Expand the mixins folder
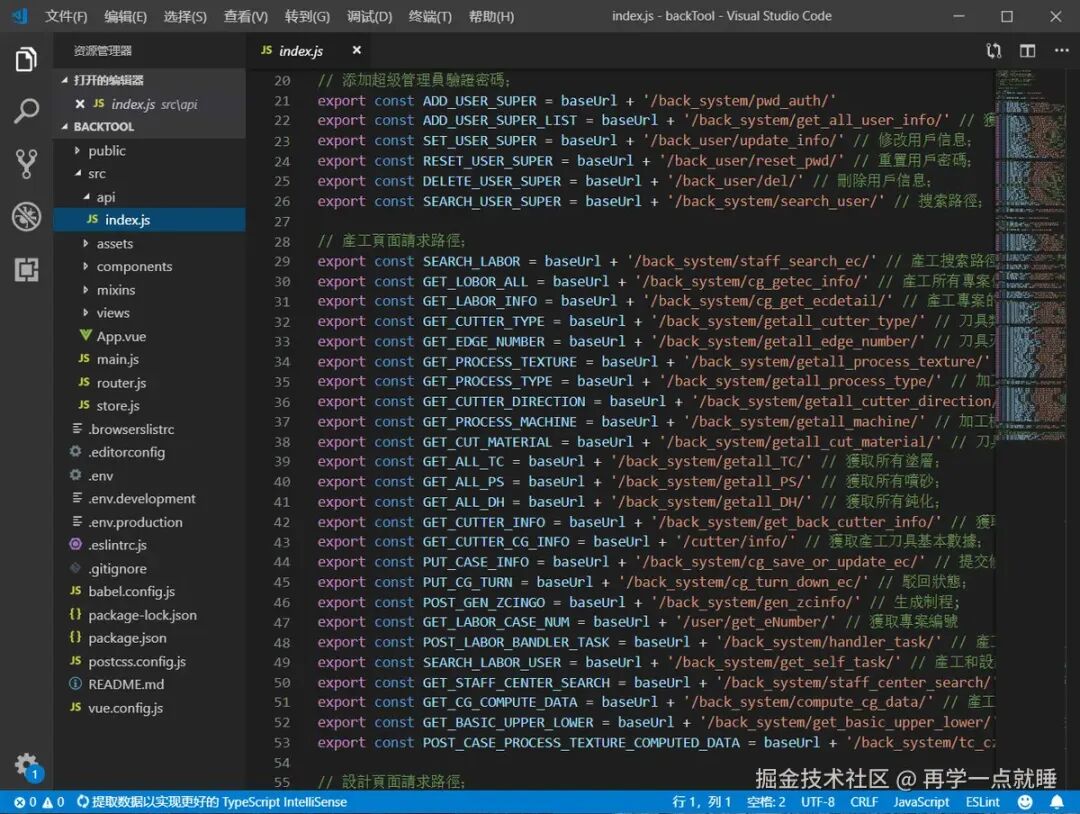This screenshot has width=1080, height=814. pyautogui.click(x=85, y=290)
